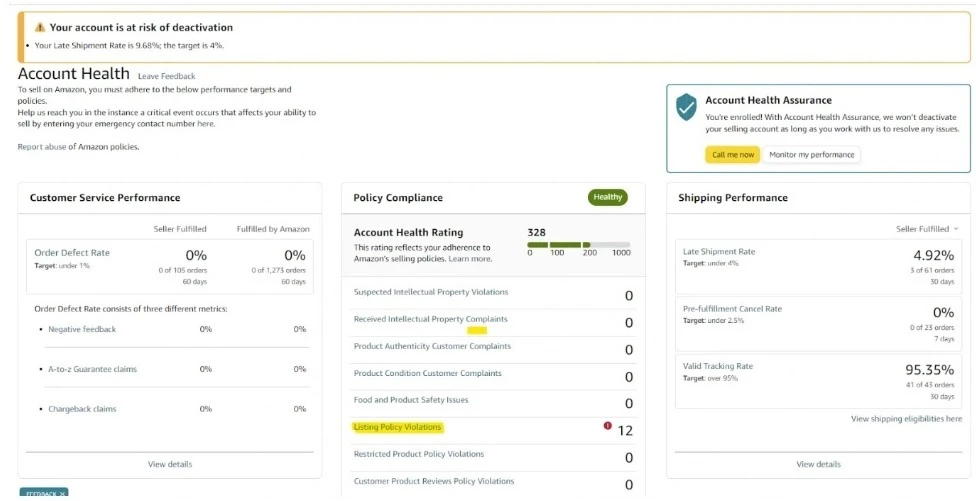
Task: Click the Seller Fulfilled column header in Customer Service
Action: [180, 229]
